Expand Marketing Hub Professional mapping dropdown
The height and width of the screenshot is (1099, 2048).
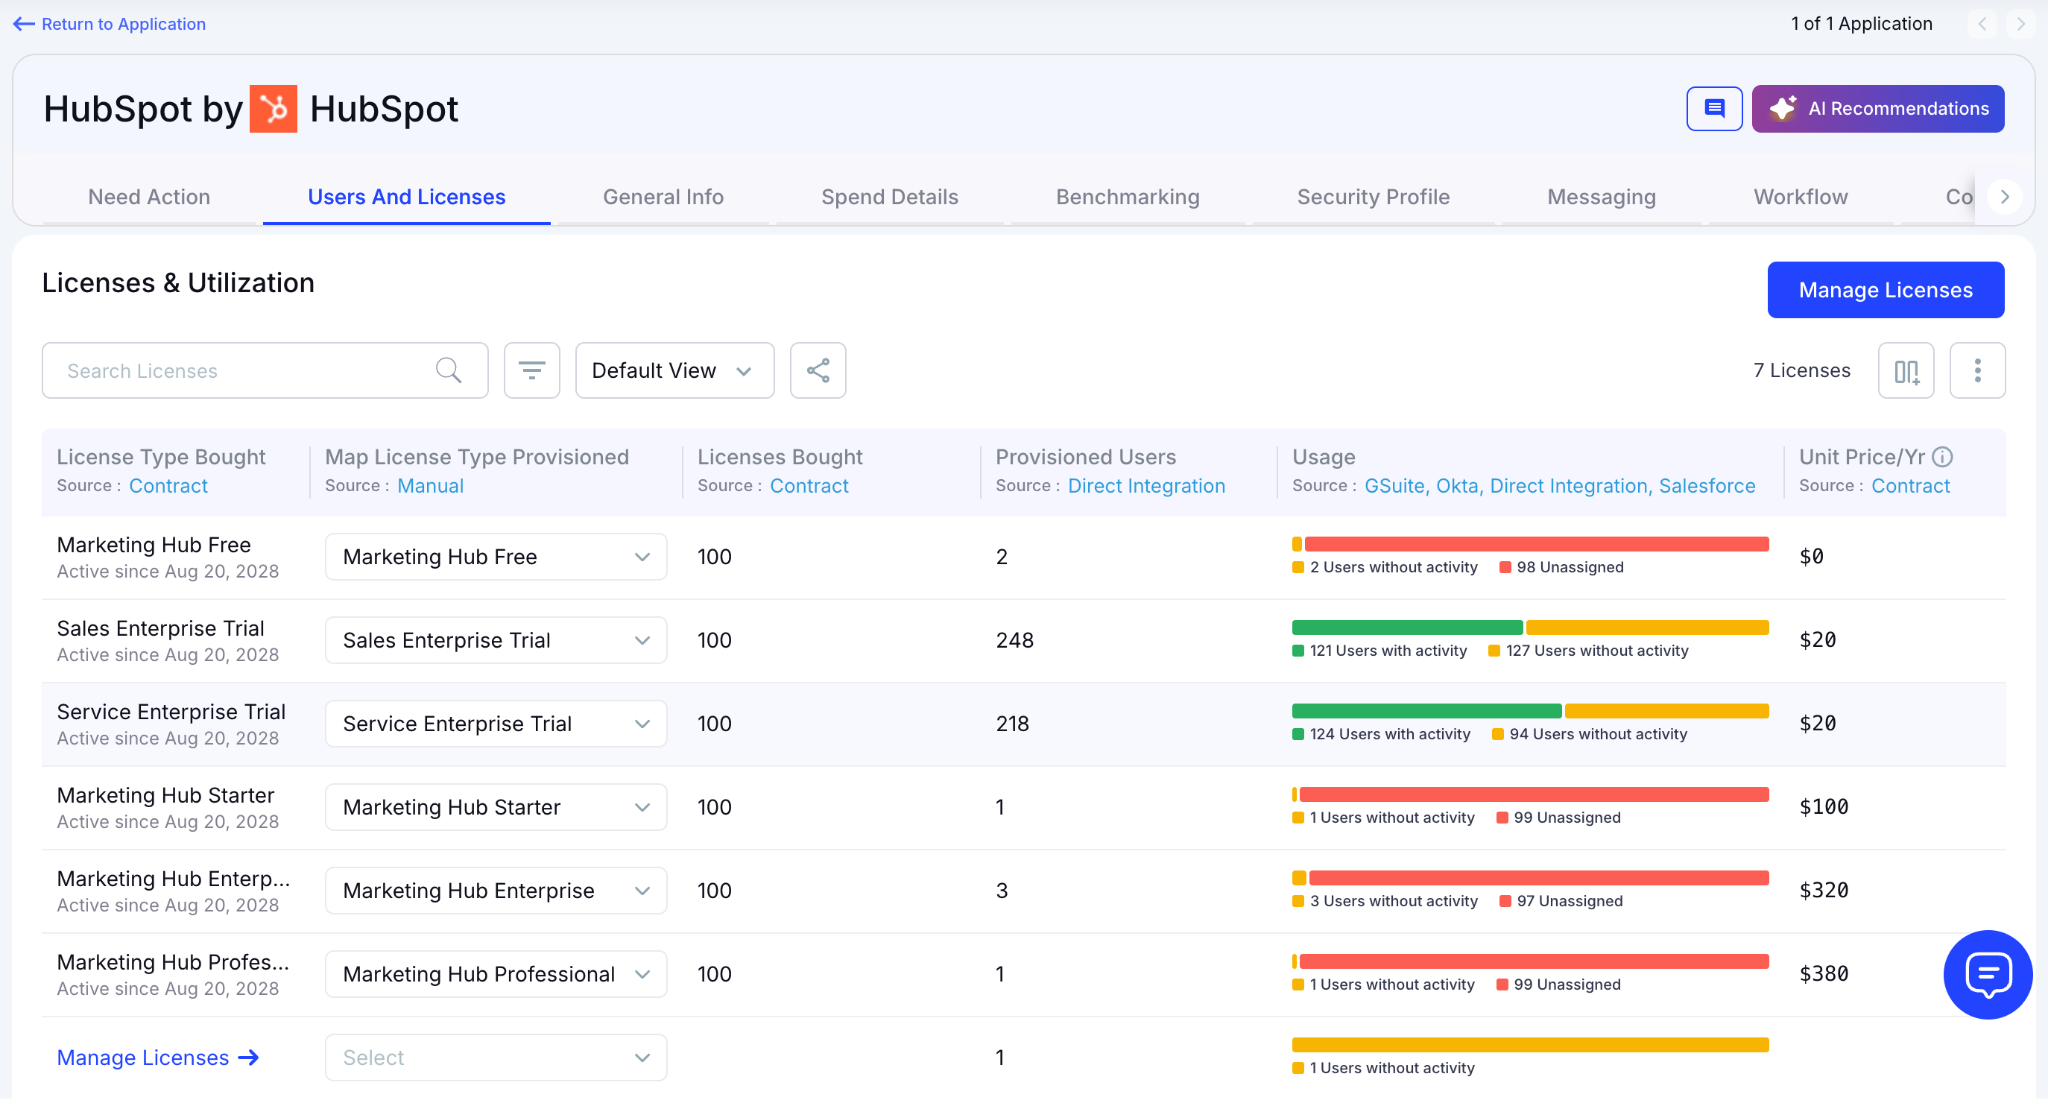pyautogui.click(x=495, y=974)
